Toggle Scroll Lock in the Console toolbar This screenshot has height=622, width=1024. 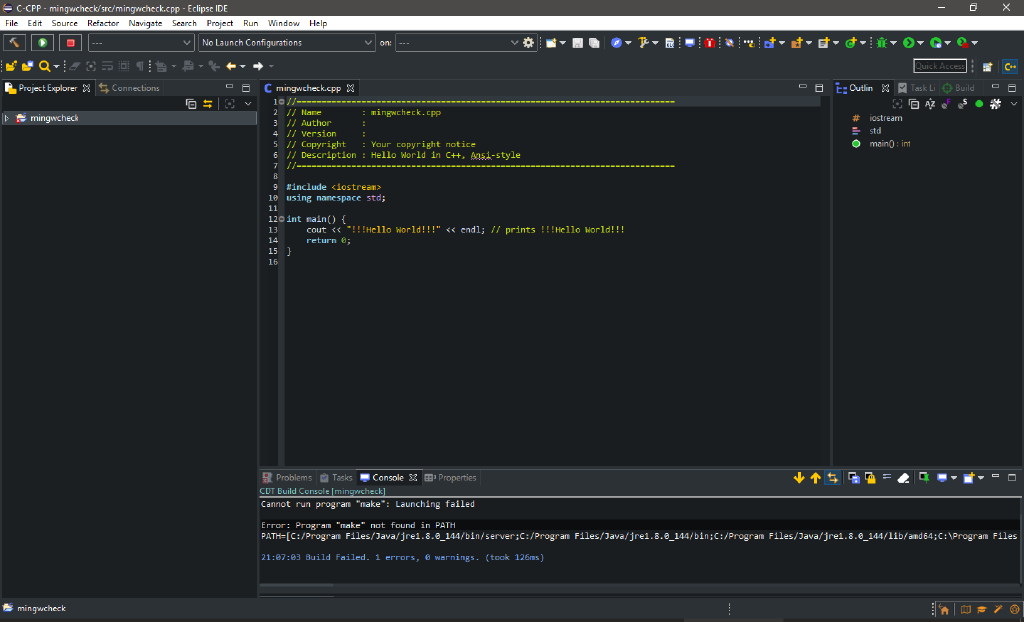tap(870, 478)
